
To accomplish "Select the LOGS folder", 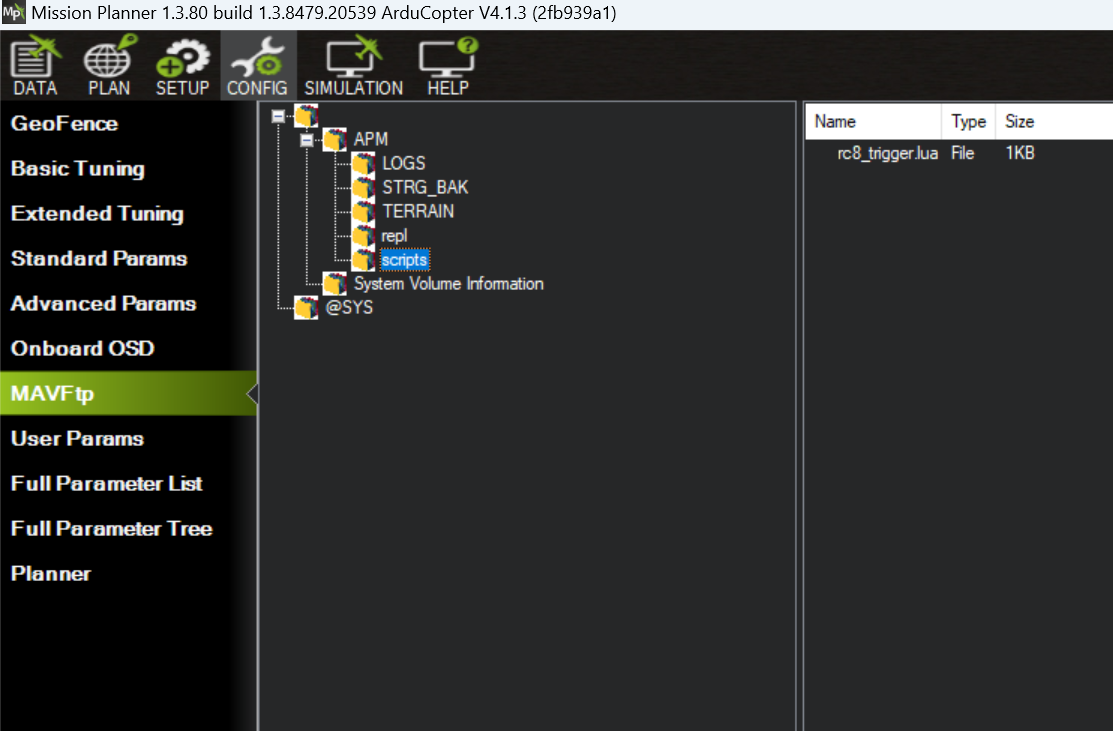I will click(x=403, y=163).
